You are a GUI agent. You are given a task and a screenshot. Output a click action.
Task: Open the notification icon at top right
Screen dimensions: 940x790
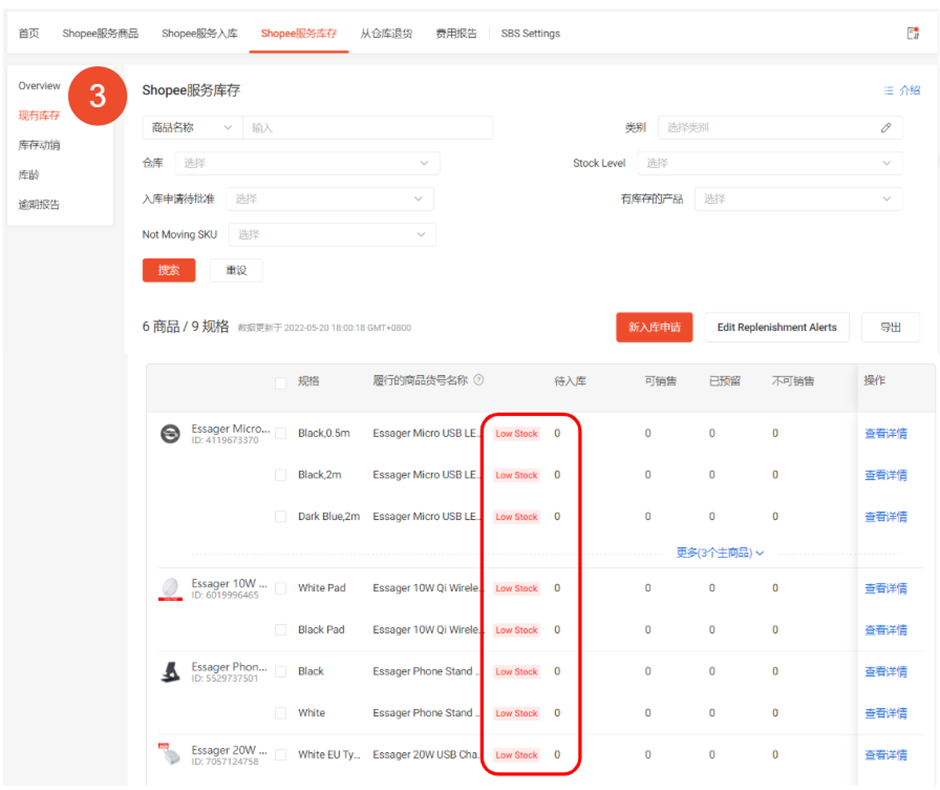pos(913,33)
